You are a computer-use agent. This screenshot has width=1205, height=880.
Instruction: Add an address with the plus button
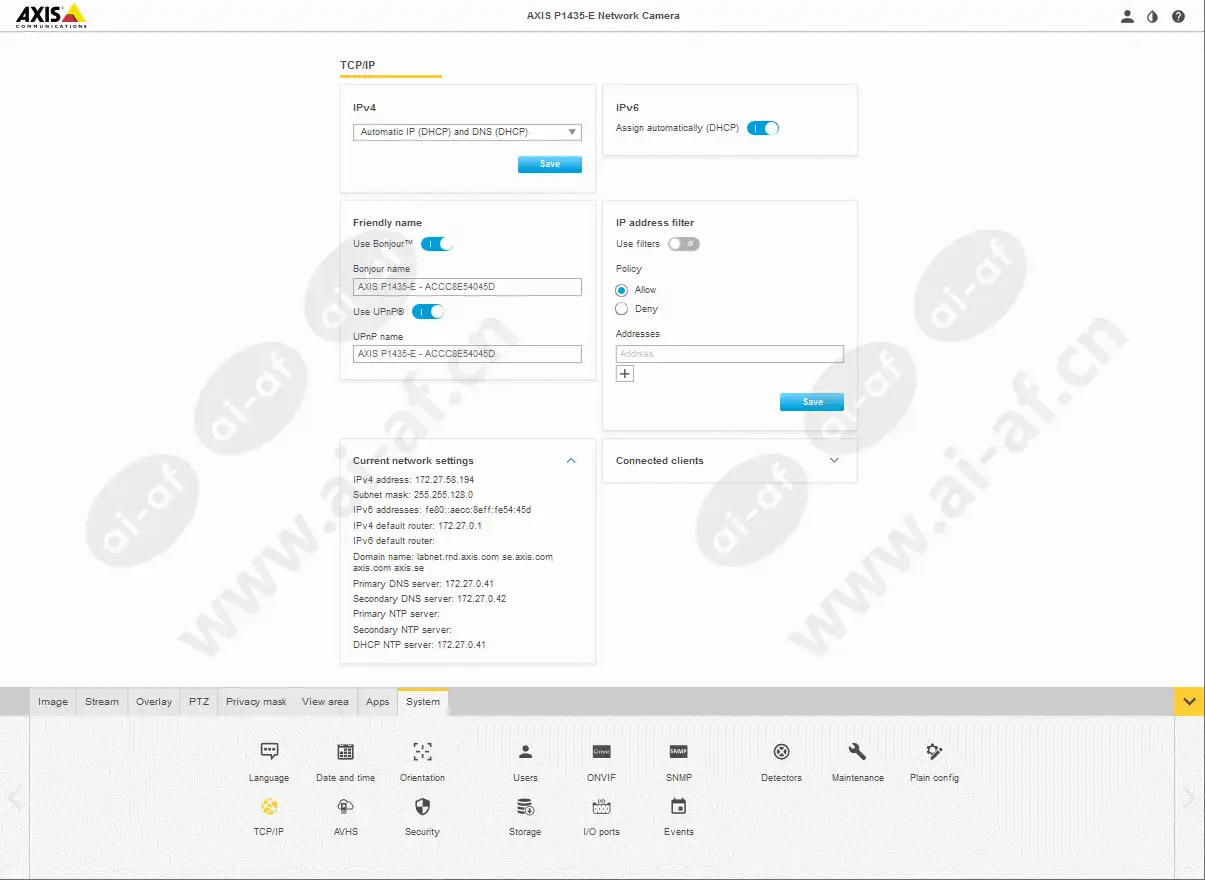point(625,373)
